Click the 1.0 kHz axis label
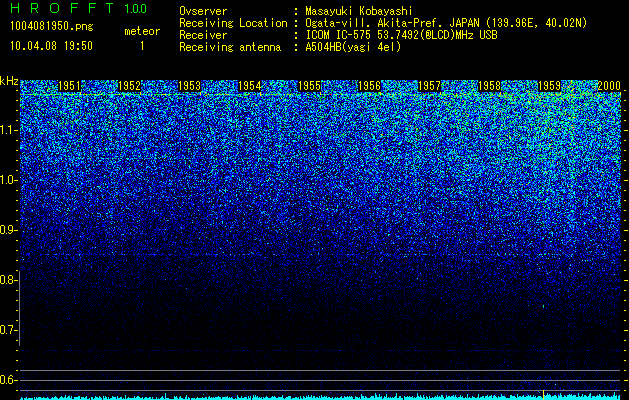The image size is (629, 400). pyautogui.click(x=8, y=180)
